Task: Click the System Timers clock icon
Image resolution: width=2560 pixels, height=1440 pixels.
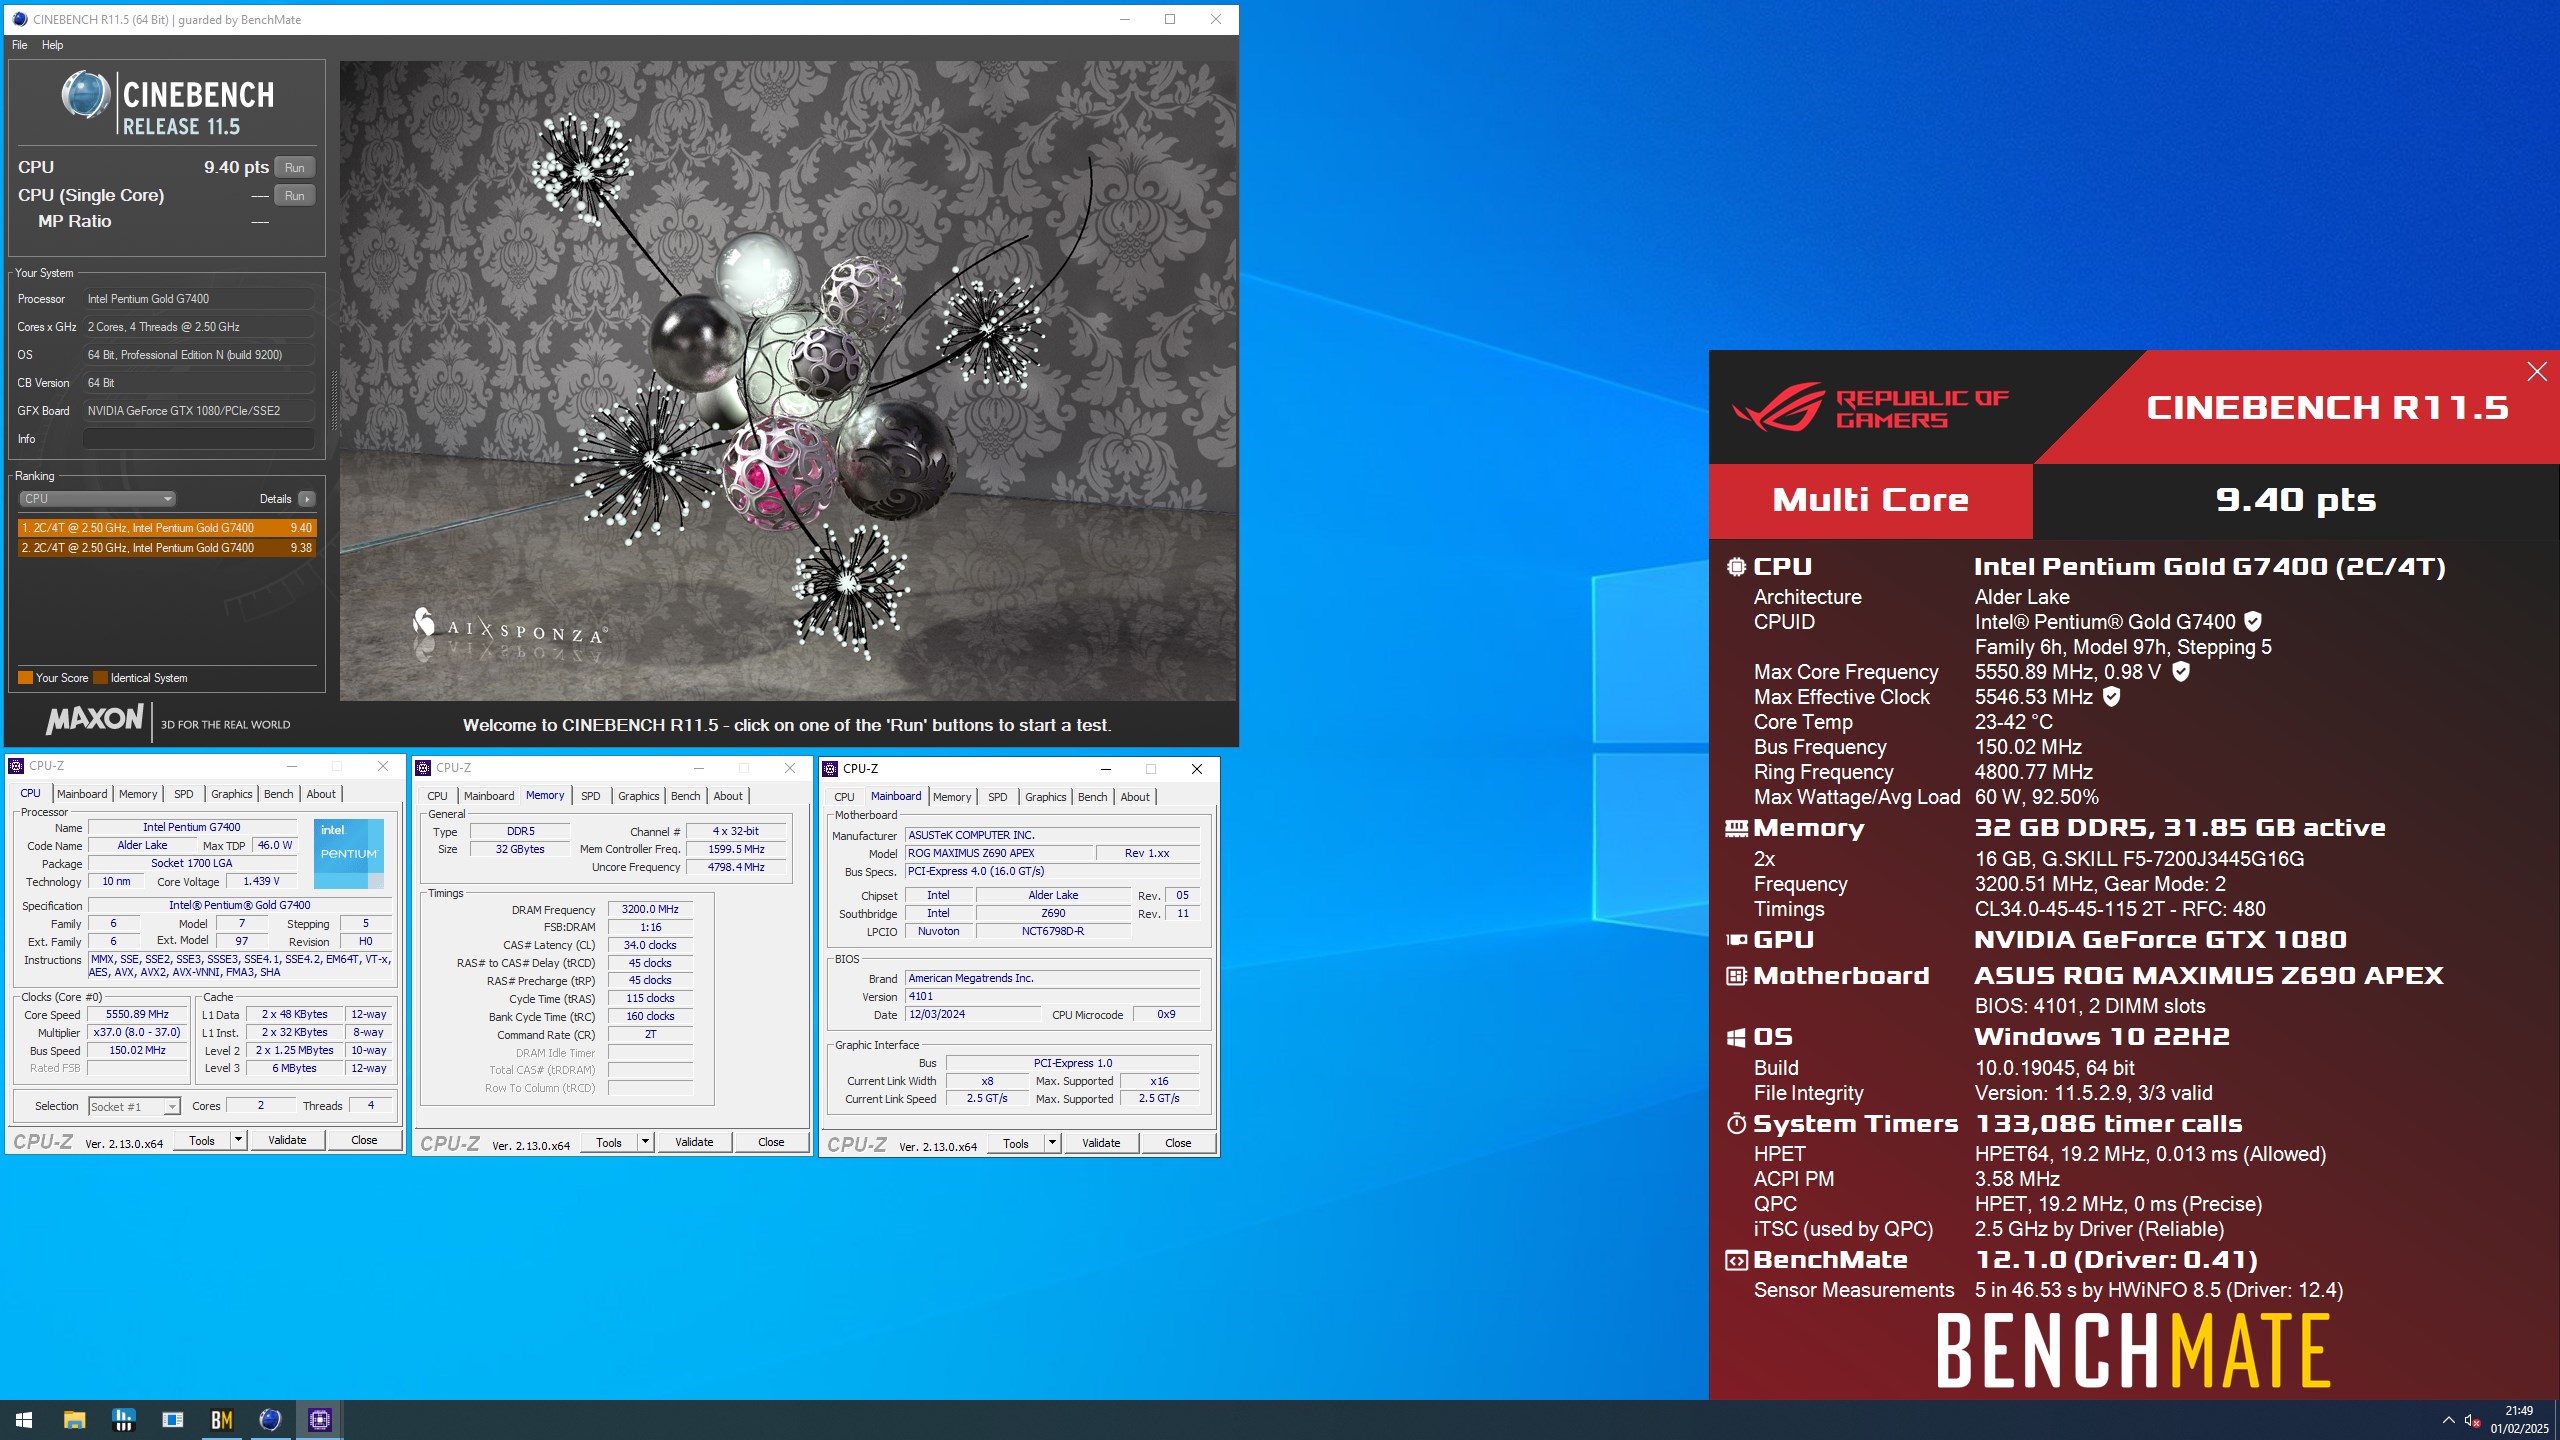Action: click(1736, 1124)
